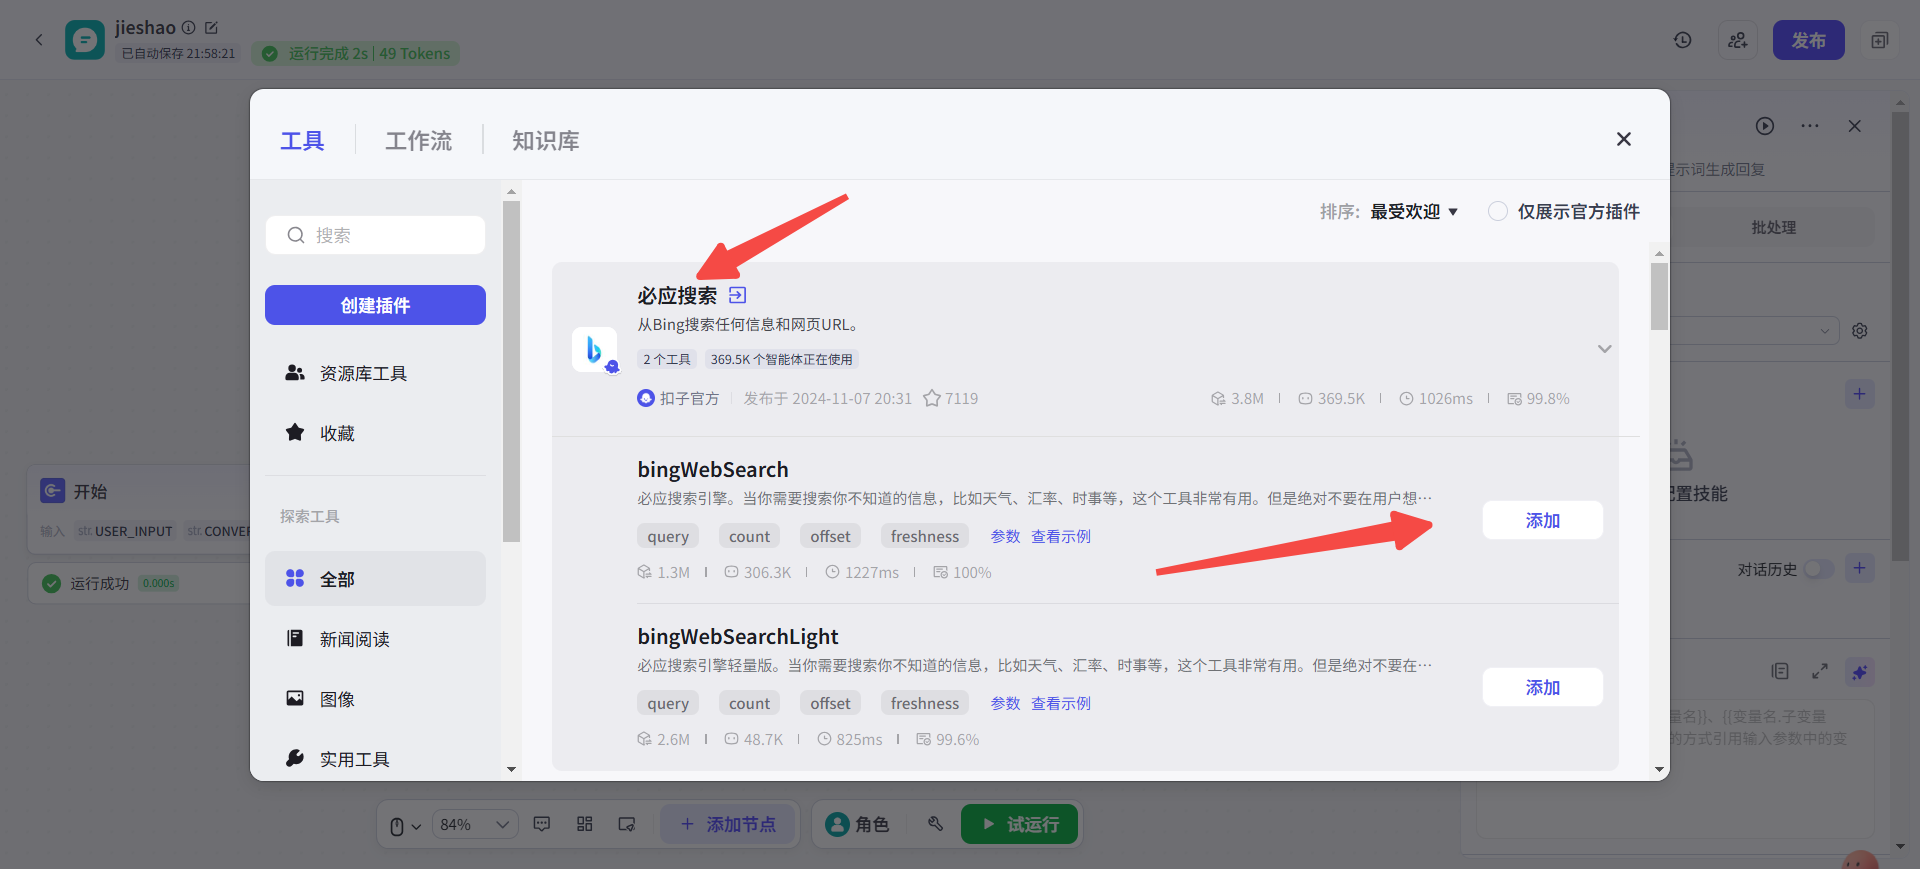Open 查看示例 for bingWebSearchLight
1920x869 pixels.
1061,703
